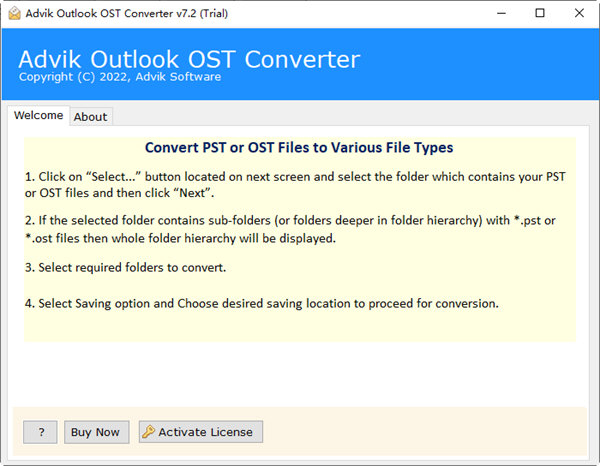
Task: Click the key icon on Activate License
Action: pyautogui.click(x=149, y=432)
